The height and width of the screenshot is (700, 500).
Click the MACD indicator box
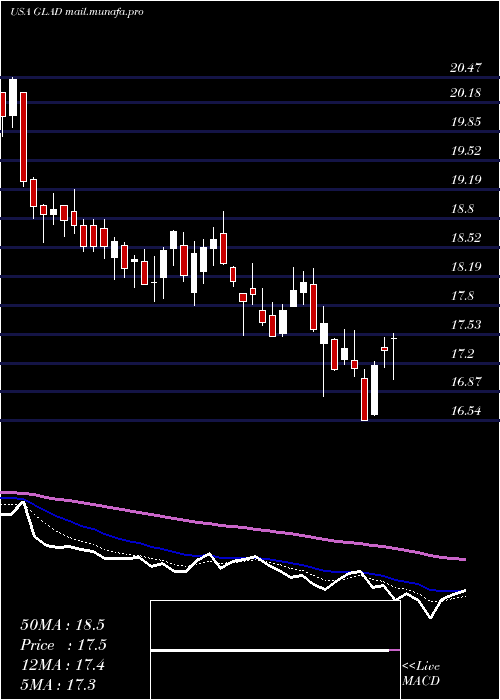[275, 650]
